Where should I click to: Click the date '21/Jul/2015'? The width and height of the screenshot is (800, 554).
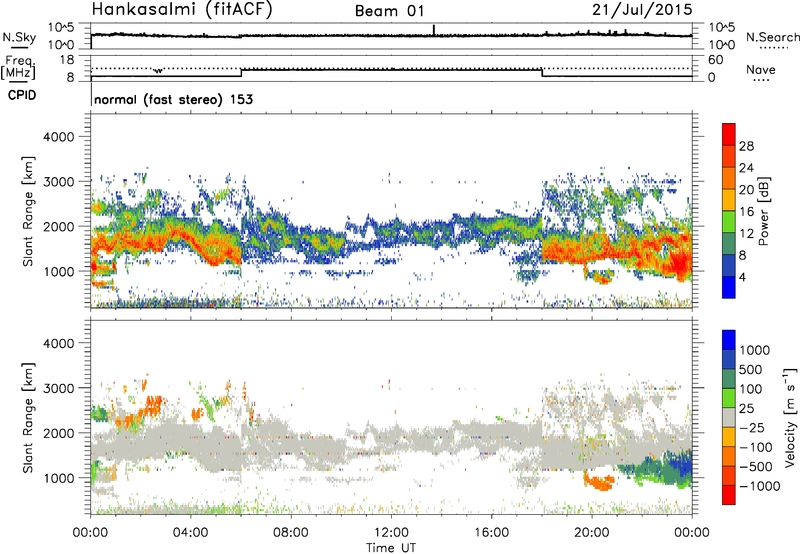tap(642, 10)
